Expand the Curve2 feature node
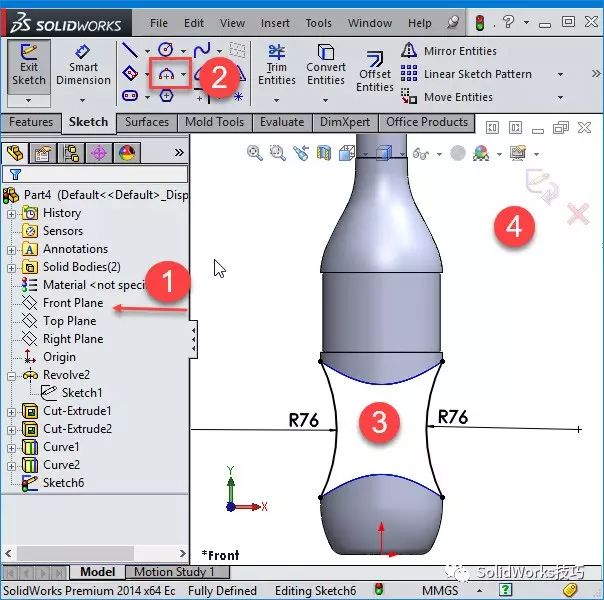Screen dimensions: 604x600 coord(11,466)
